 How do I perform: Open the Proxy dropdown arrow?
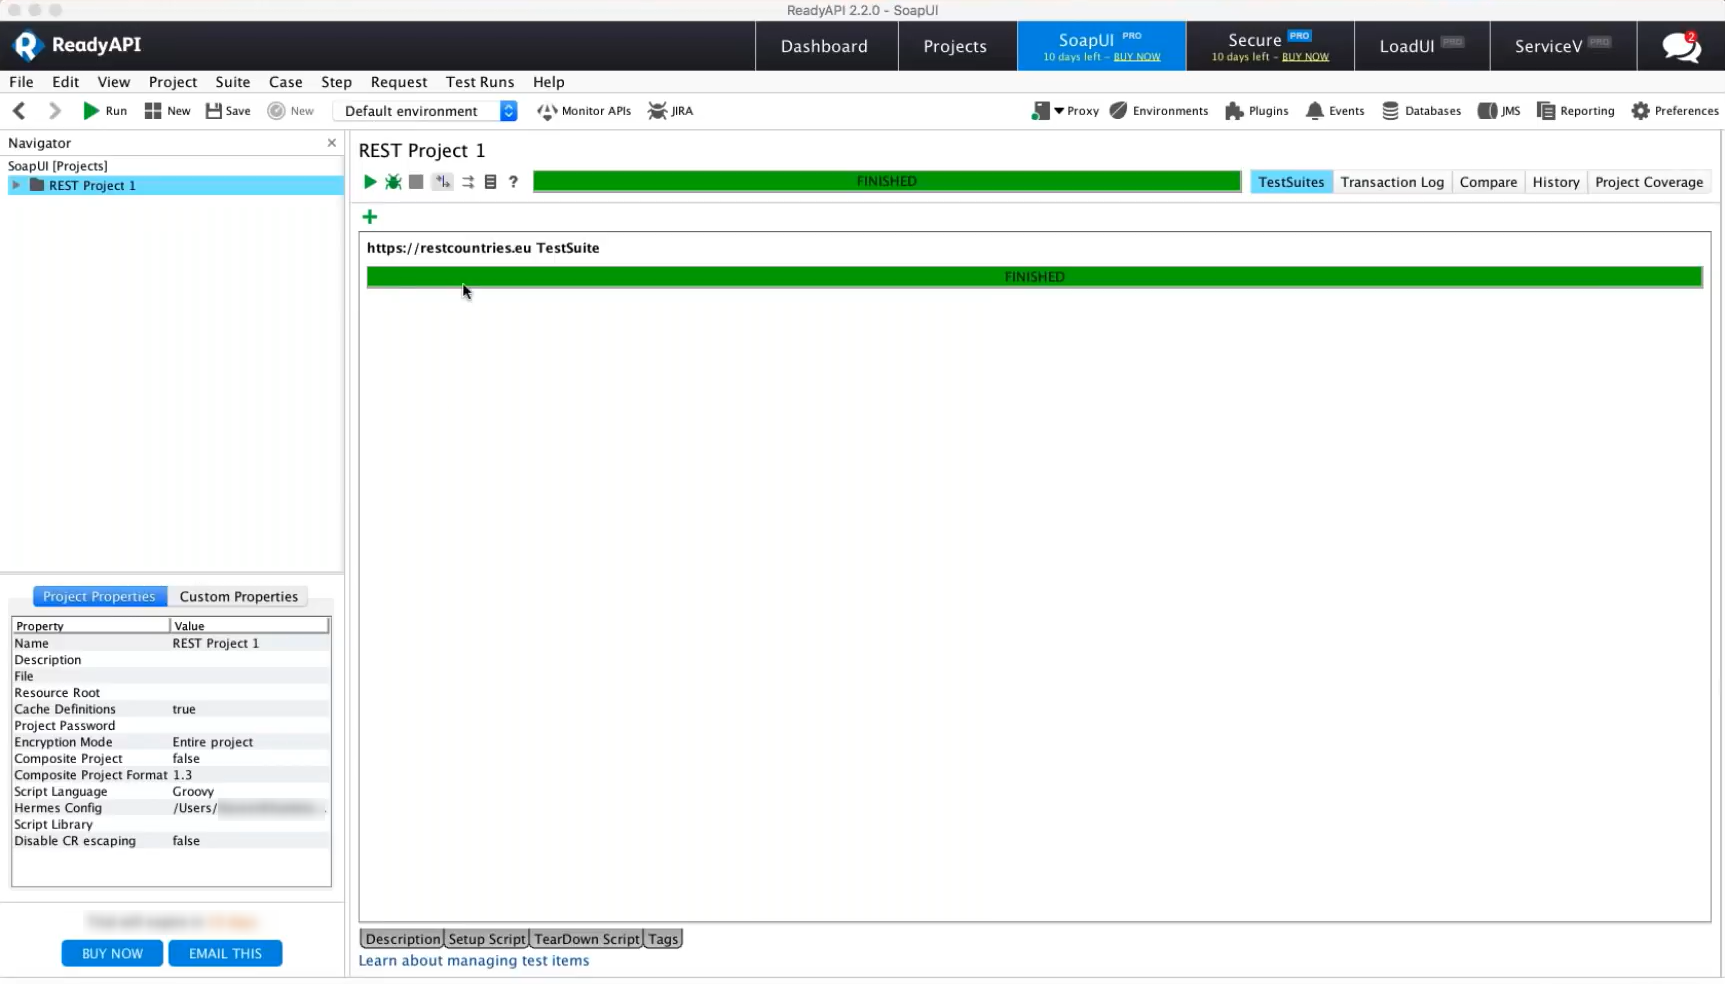(x=1058, y=111)
